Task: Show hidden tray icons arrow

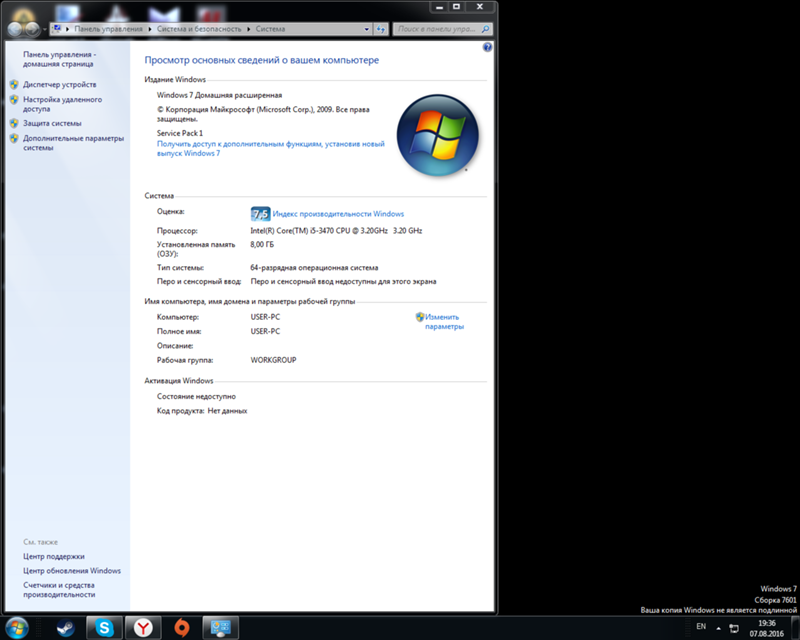Action: click(x=718, y=628)
